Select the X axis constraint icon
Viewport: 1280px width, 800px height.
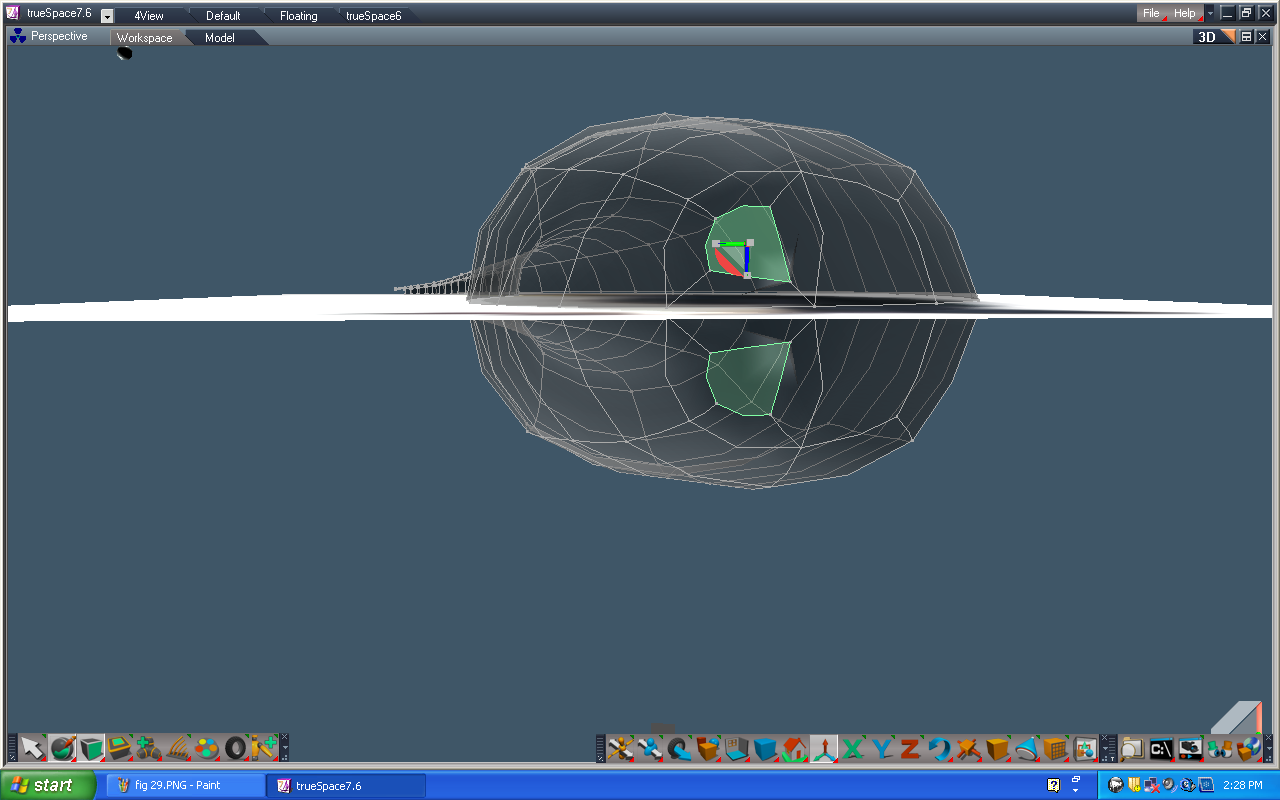pos(851,747)
